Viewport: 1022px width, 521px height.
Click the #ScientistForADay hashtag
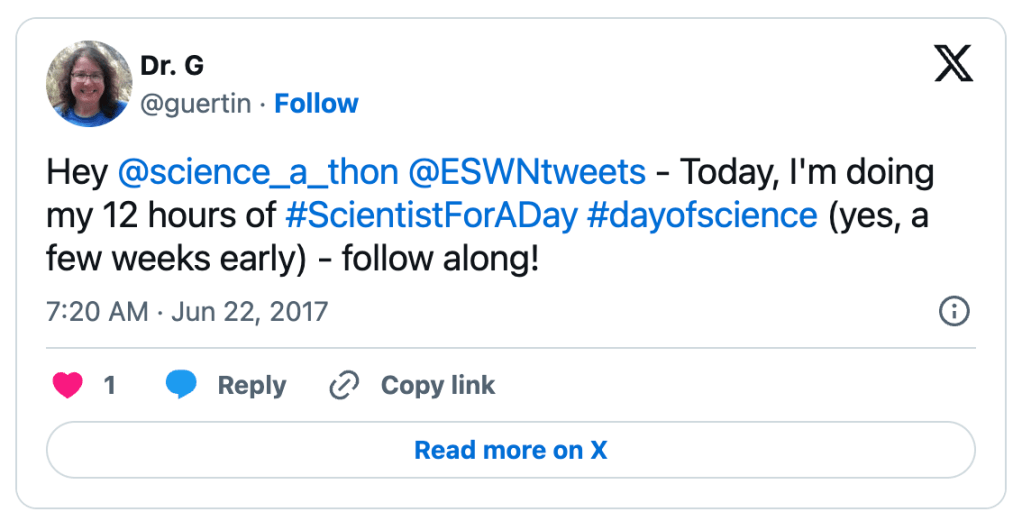[x=431, y=216]
